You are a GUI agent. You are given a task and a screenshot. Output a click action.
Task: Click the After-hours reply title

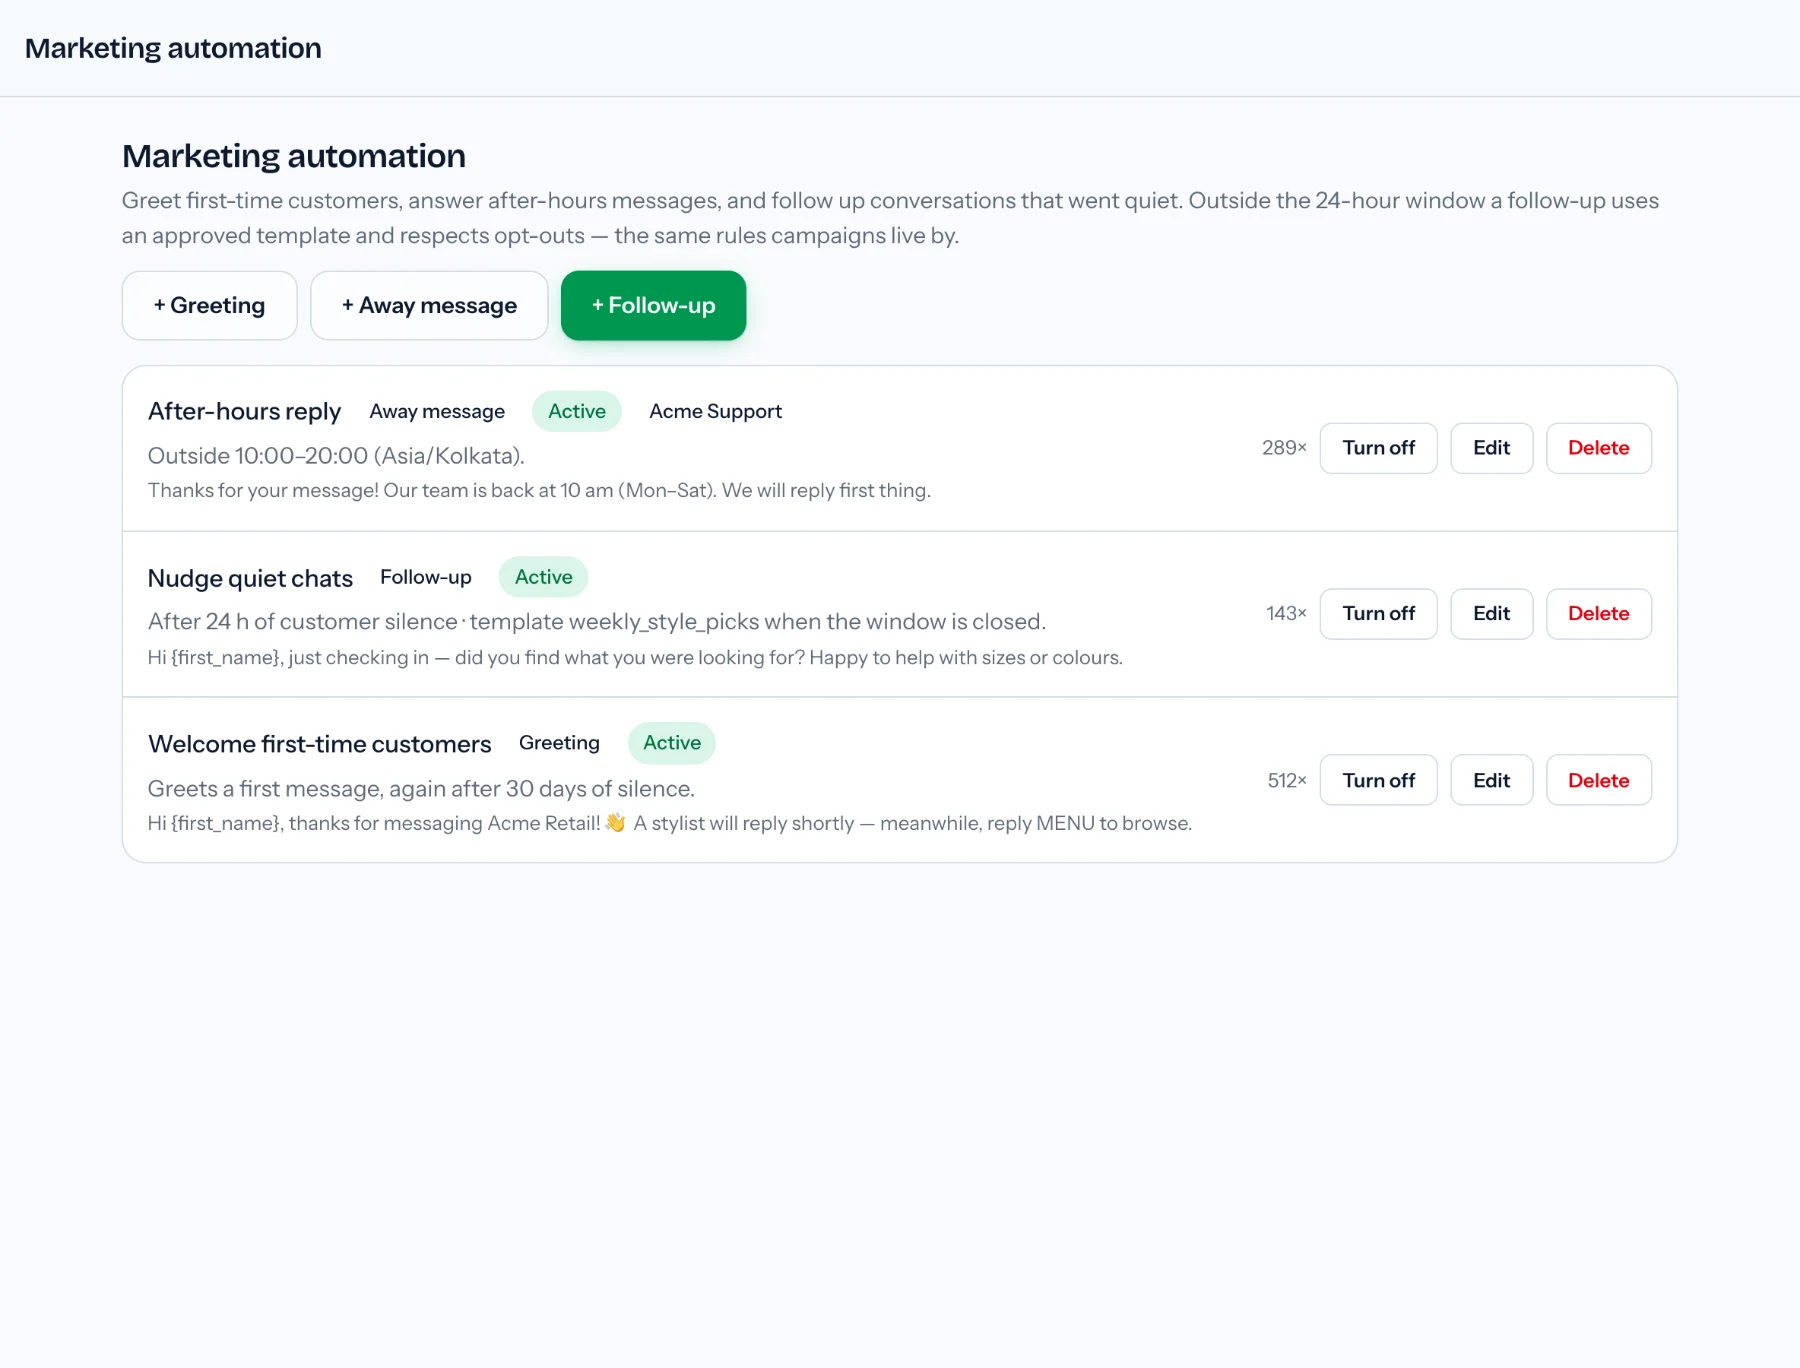click(244, 411)
